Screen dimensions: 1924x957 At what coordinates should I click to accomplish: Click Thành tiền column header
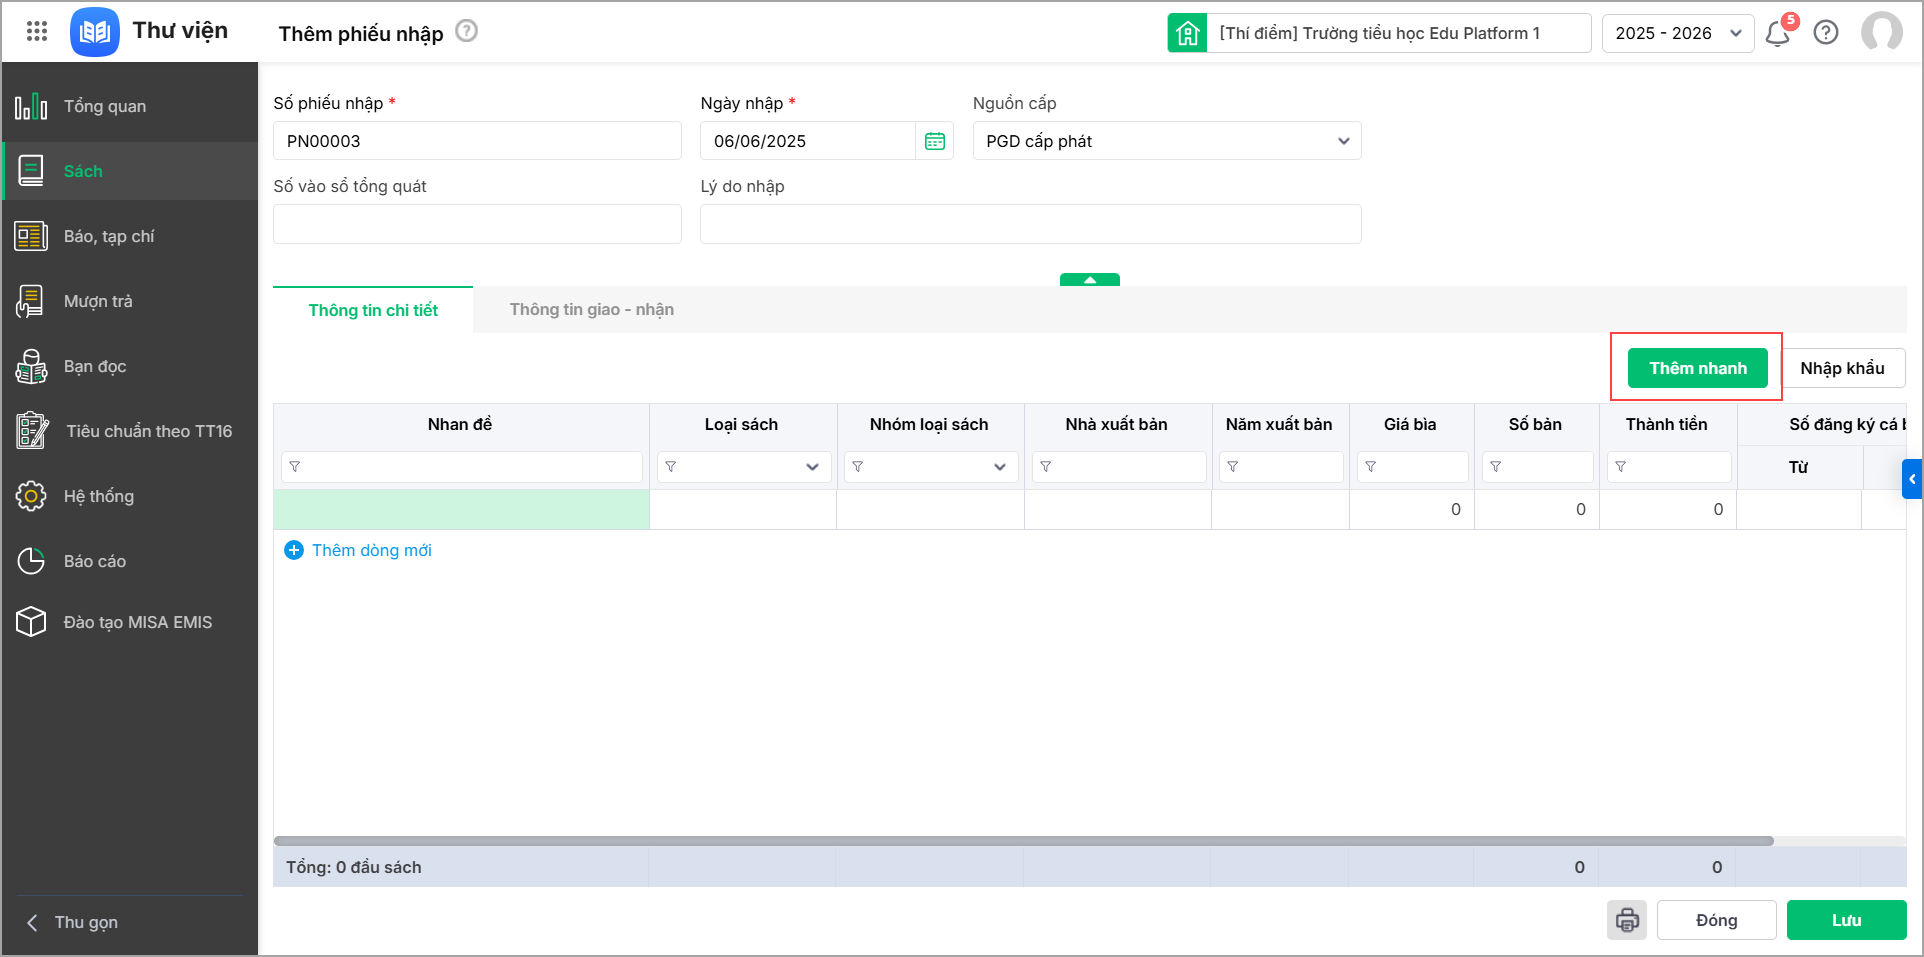[1666, 424]
